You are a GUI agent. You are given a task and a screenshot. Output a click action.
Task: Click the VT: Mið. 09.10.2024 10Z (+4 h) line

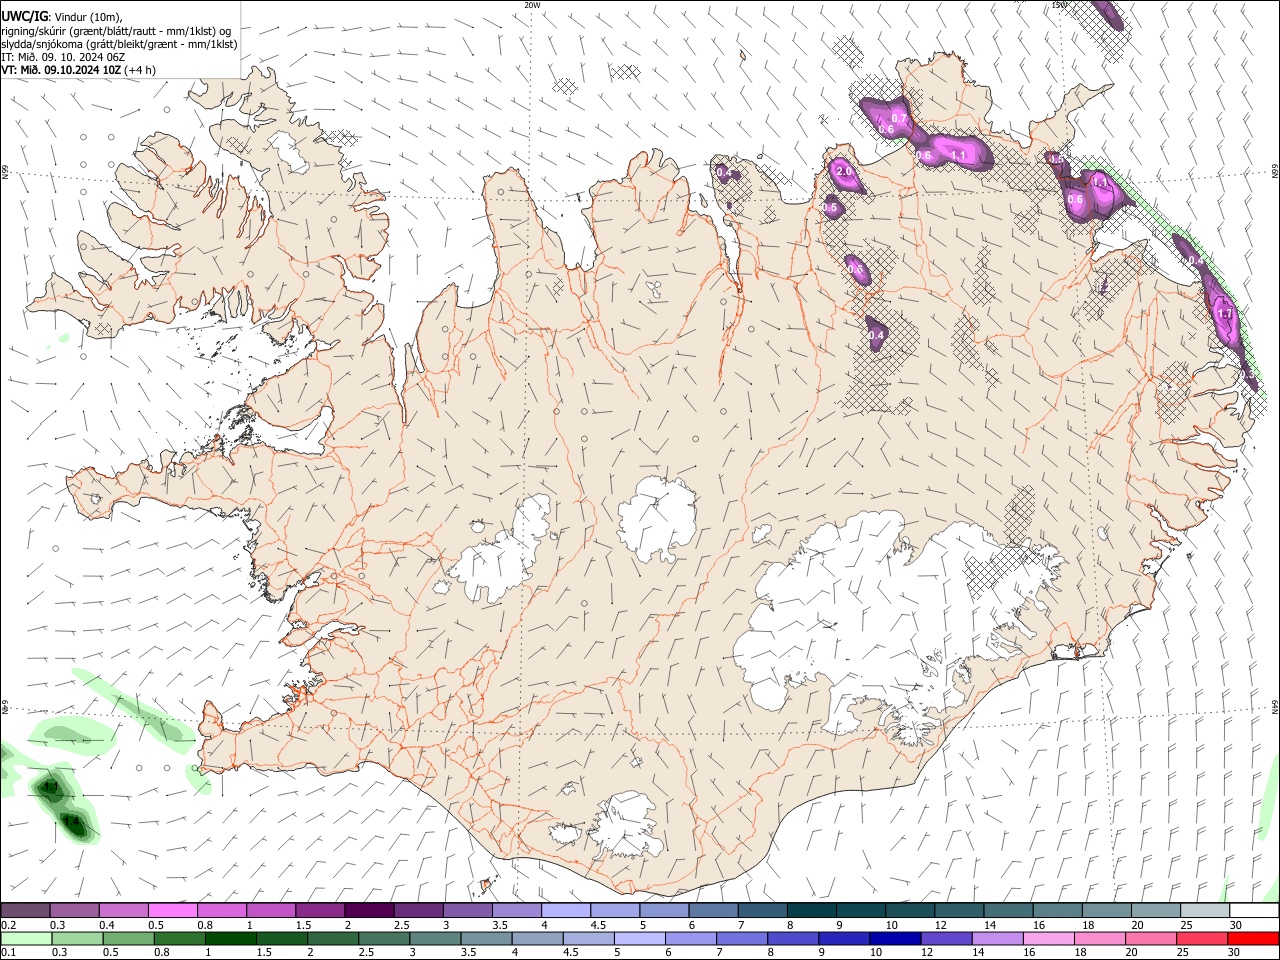78,70
